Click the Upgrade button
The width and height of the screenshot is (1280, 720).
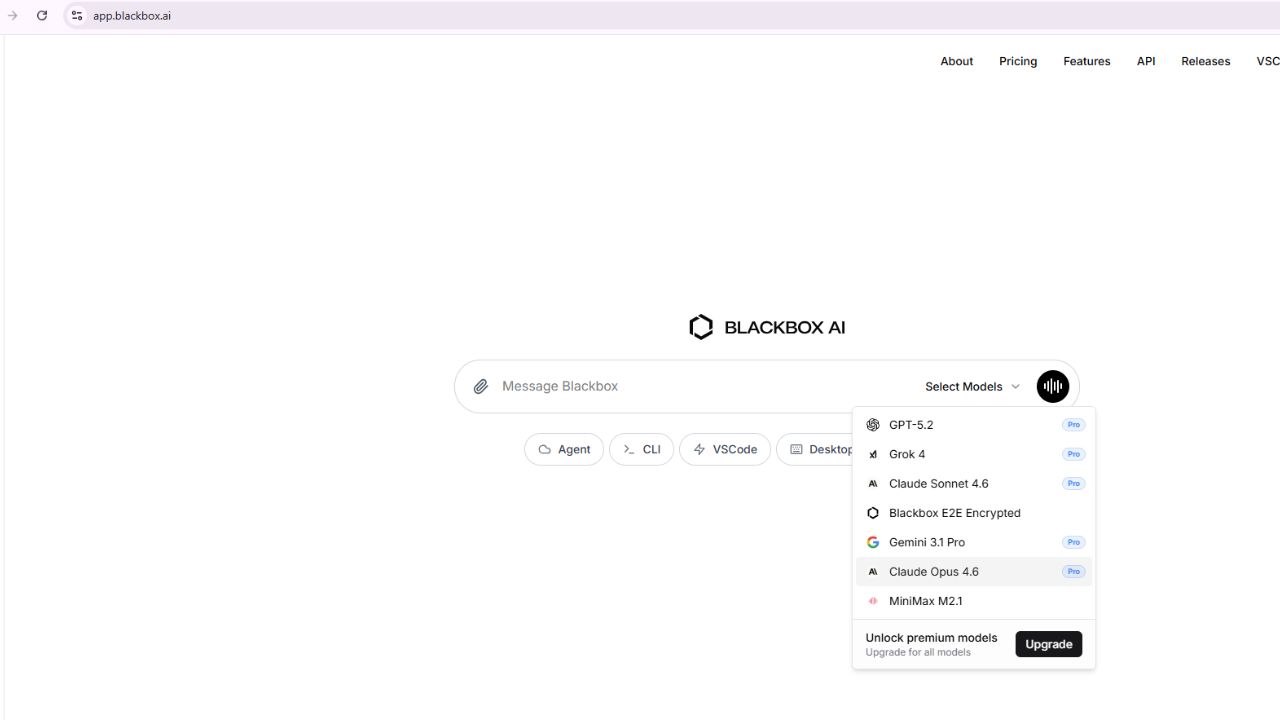tap(1048, 644)
